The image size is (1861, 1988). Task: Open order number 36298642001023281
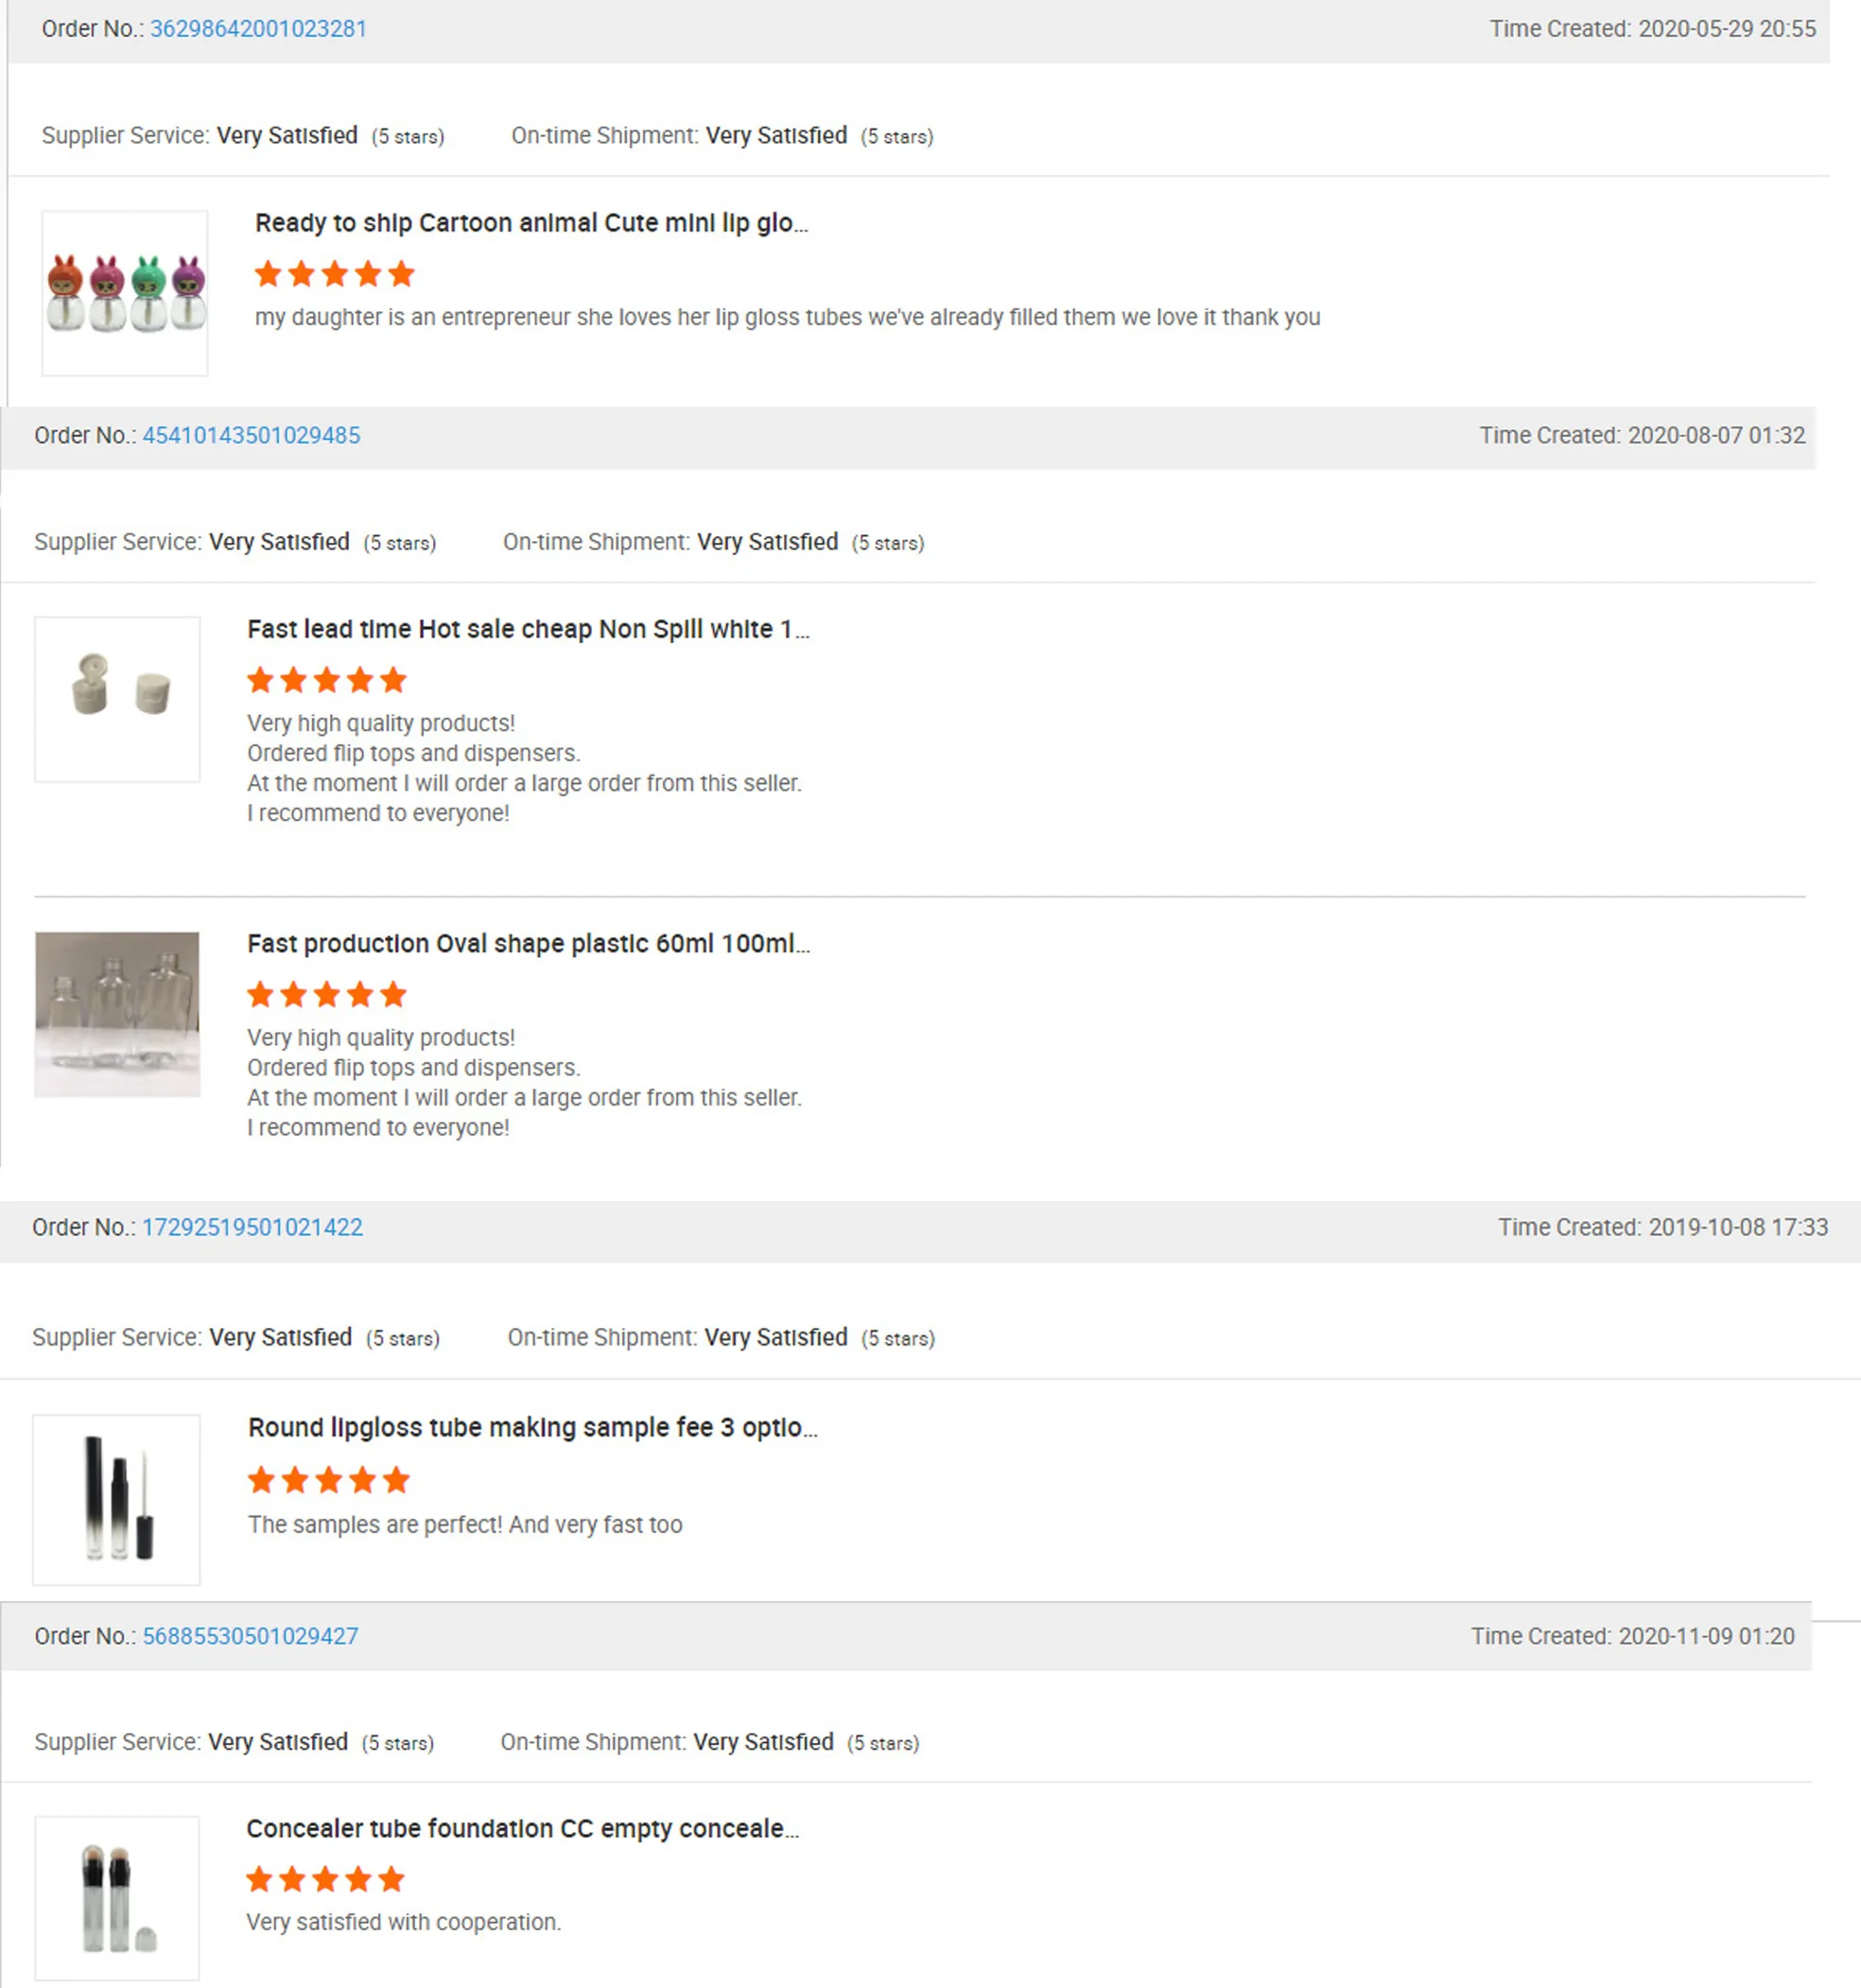[x=258, y=29]
